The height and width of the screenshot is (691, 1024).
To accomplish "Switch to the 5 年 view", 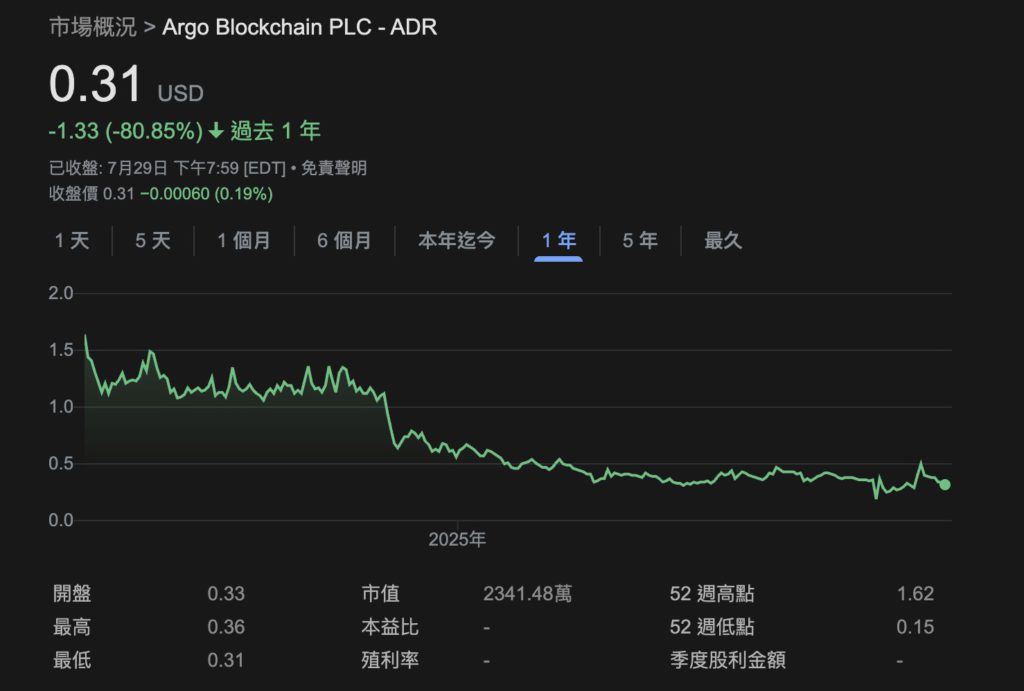I will tap(640, 241).
